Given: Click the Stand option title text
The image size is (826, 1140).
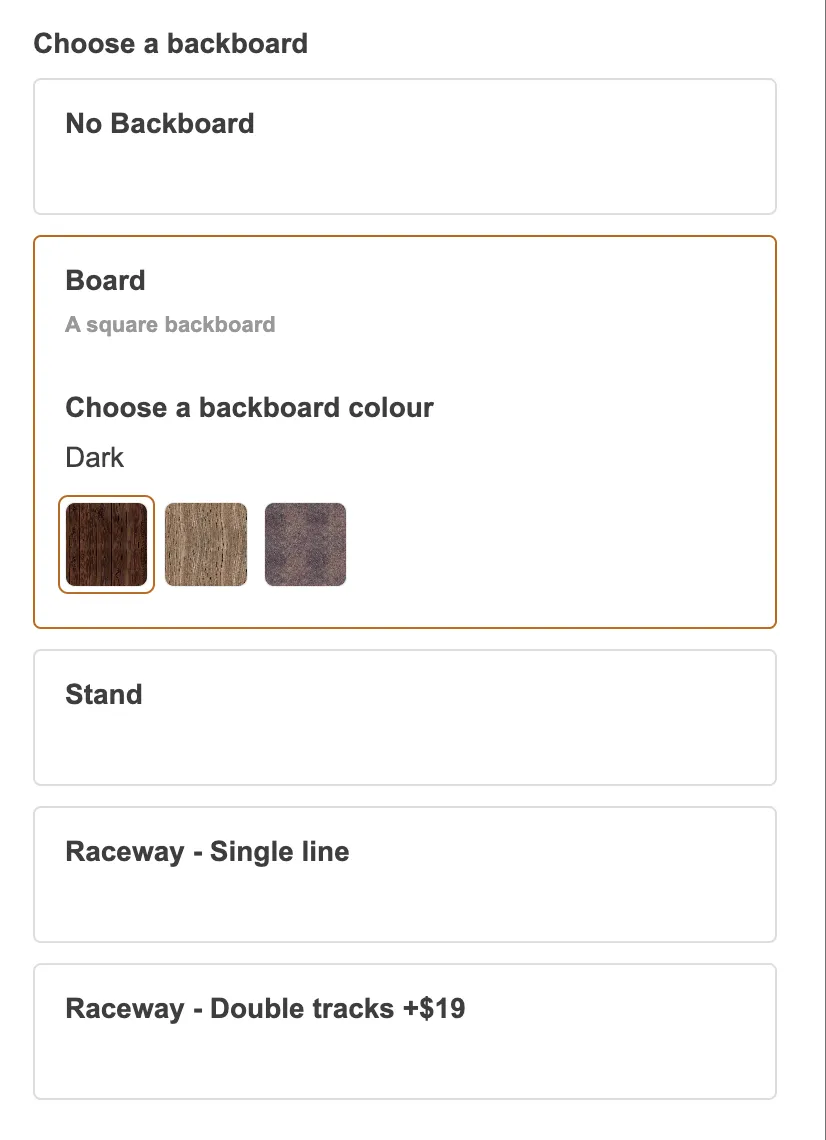Looking at the screenshot, I should [x=104, y=695].
